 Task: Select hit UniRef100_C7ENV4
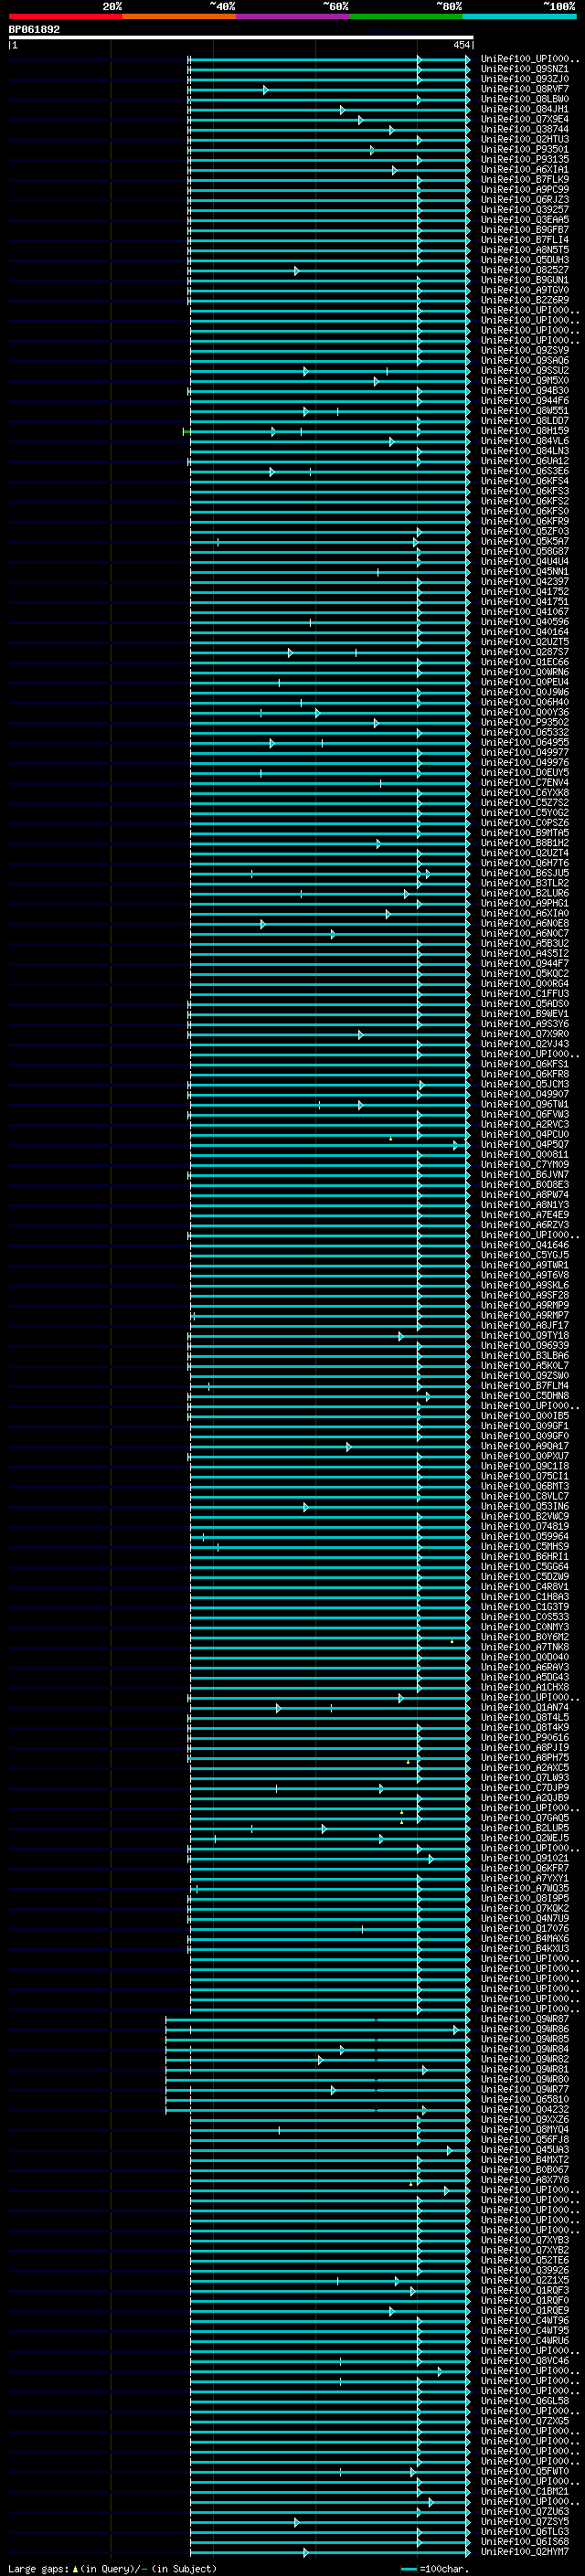525,783
